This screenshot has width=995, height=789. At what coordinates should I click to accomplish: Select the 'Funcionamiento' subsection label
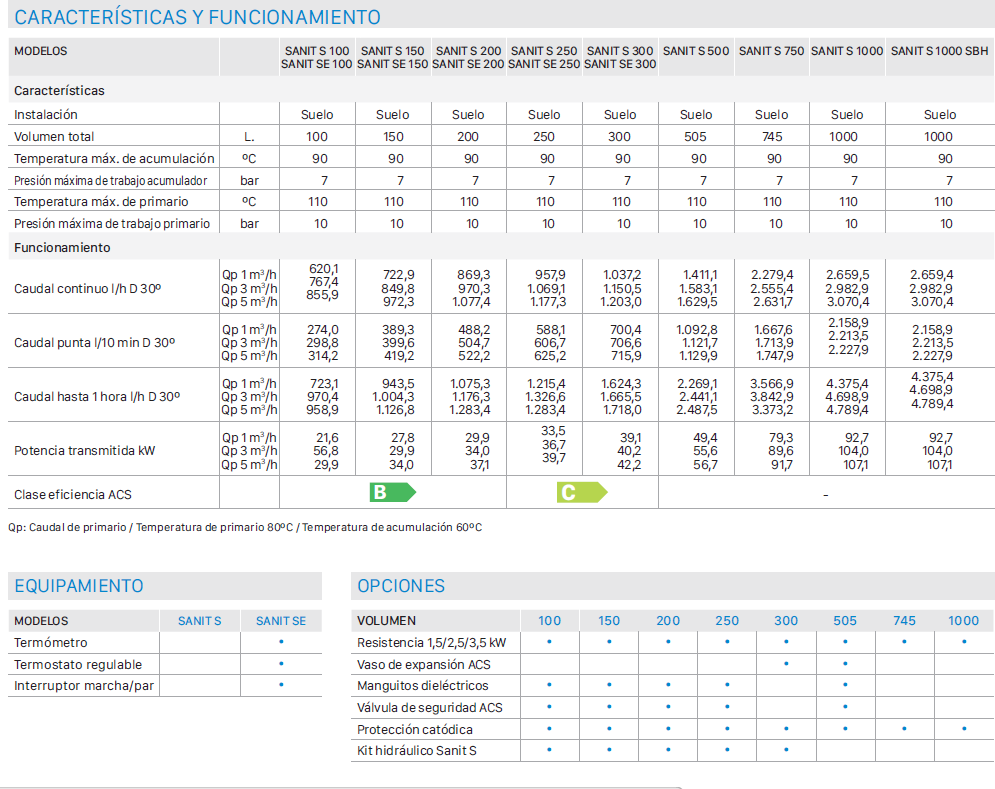(62, 248)
